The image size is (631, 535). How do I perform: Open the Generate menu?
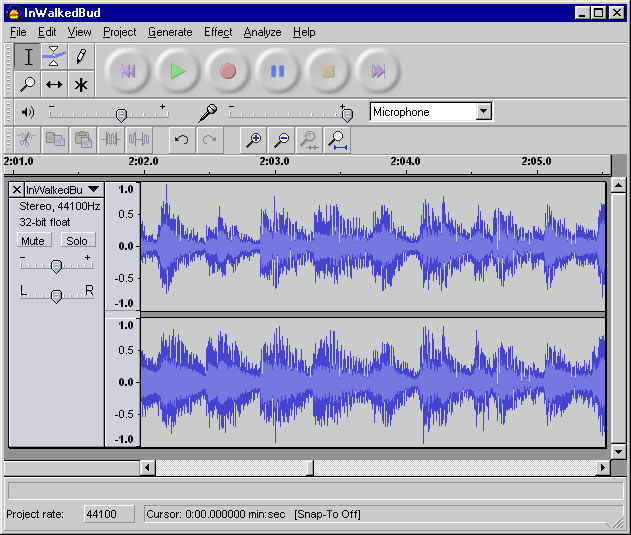(x=170, y=32)
